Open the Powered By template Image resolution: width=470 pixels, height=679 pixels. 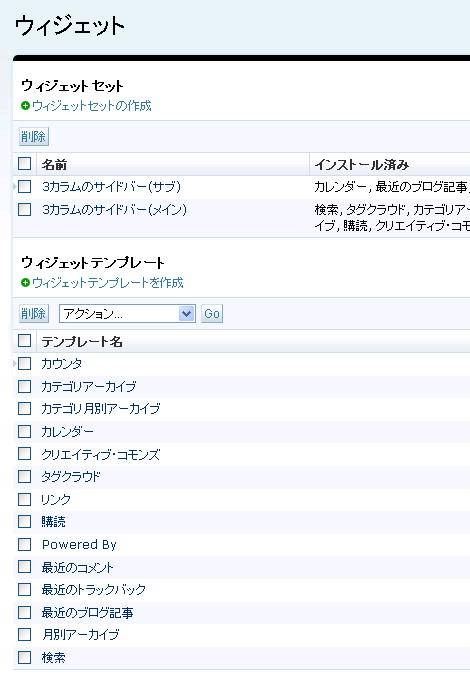(x=79, y=545)
